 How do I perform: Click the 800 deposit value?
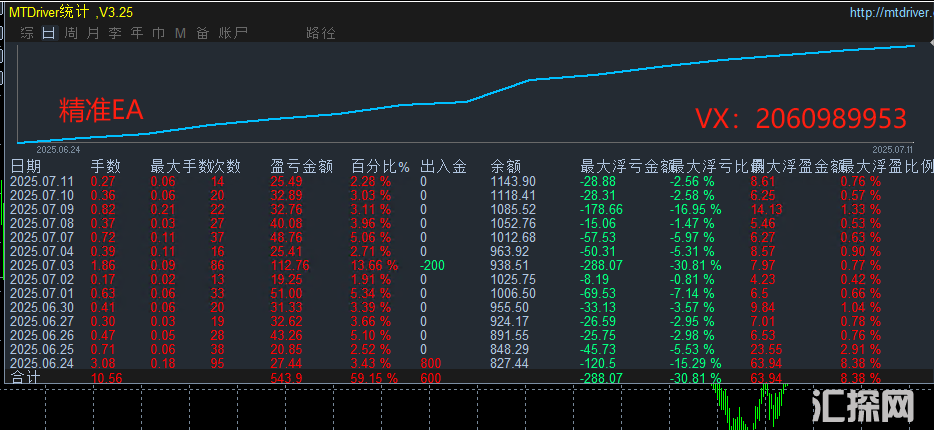[431, 363]
